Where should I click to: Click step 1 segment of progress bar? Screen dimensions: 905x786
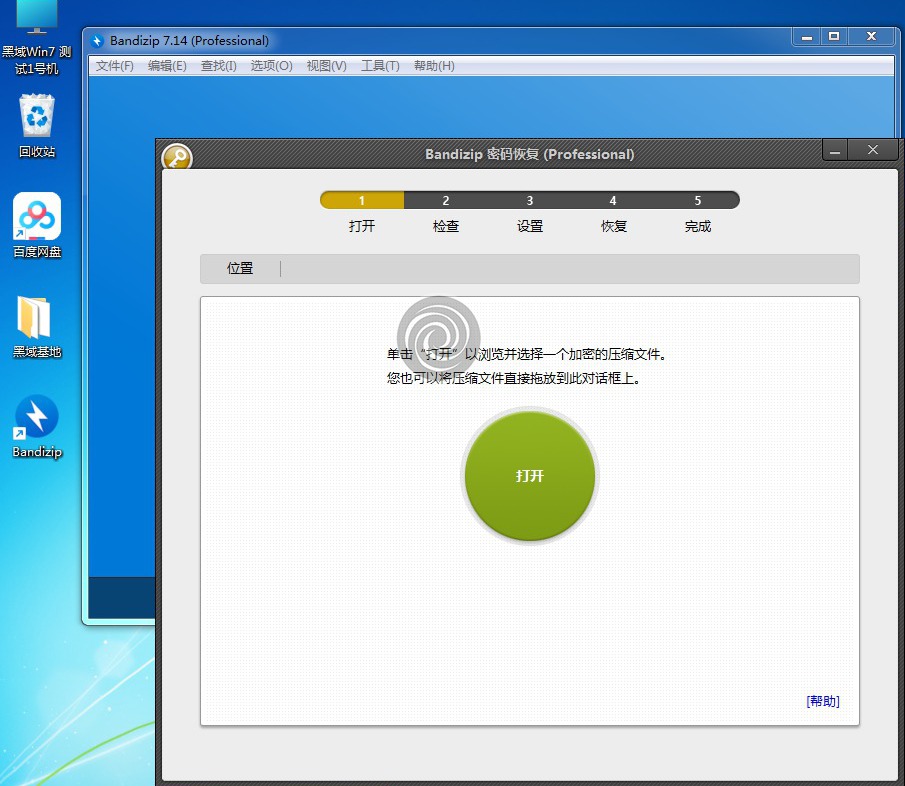pyautogui.click(x=362, y=200)
